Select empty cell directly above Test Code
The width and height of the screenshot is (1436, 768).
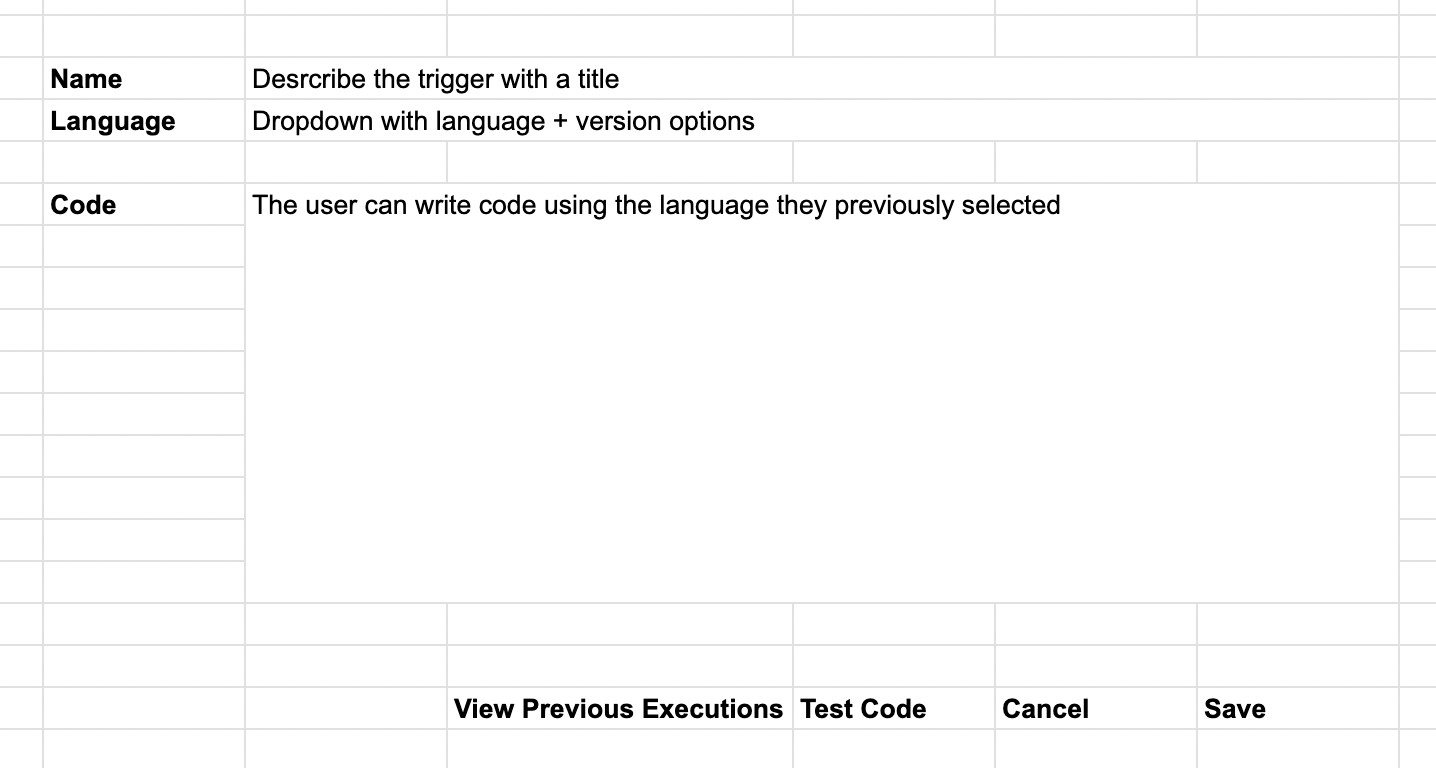894,666
